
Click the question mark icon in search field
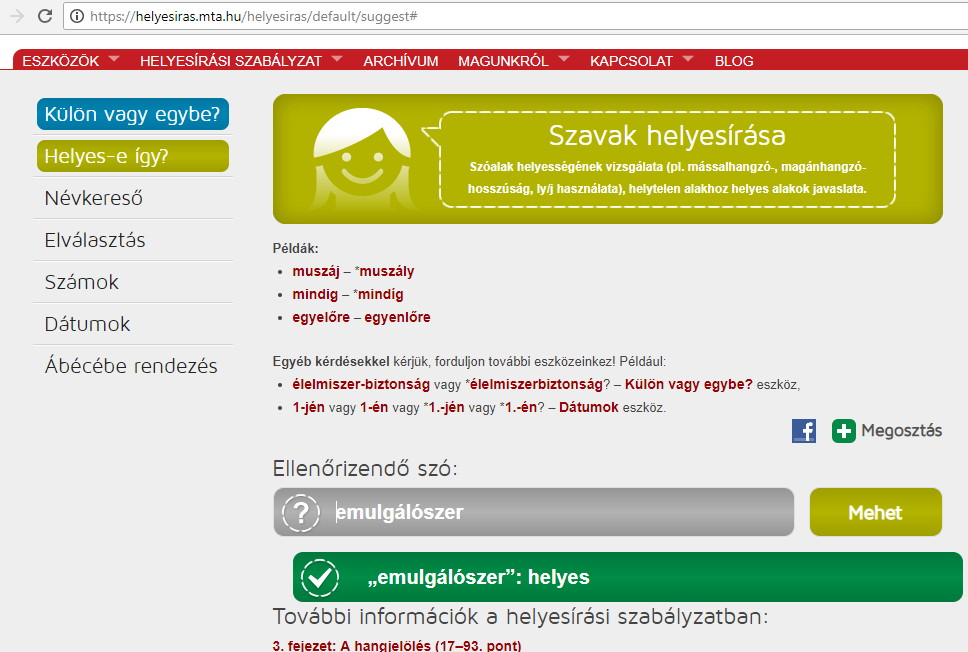point(301,513)
